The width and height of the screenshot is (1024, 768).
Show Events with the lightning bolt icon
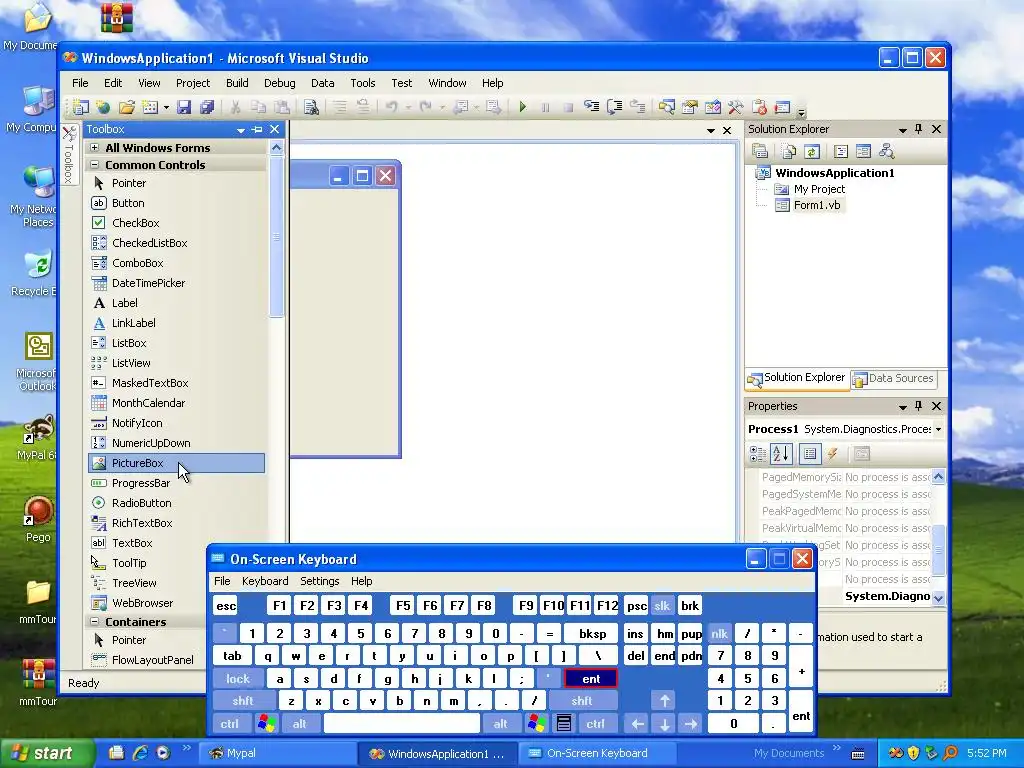[832, 453]
